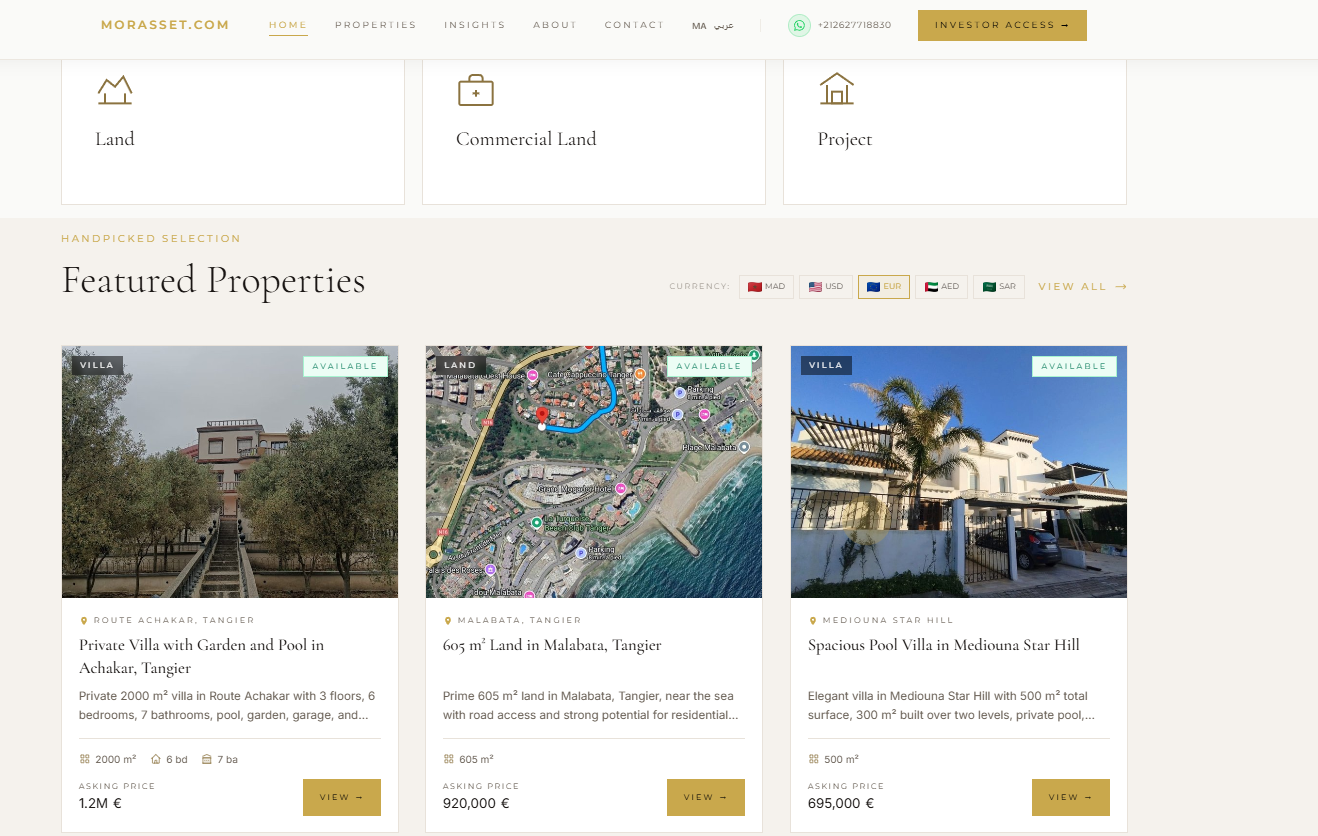Click the AVAILABLE badge on the Mediouna villa

1074,366
